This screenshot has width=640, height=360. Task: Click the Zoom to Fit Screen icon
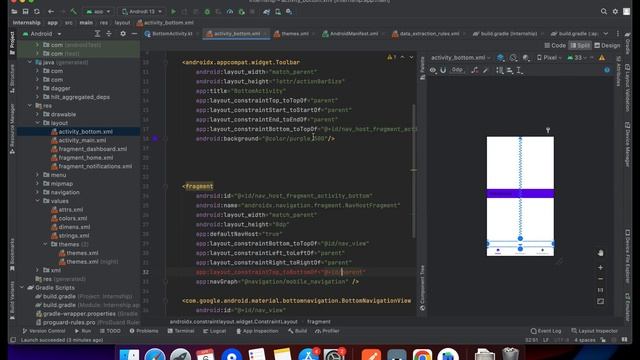tap(600, 302)
